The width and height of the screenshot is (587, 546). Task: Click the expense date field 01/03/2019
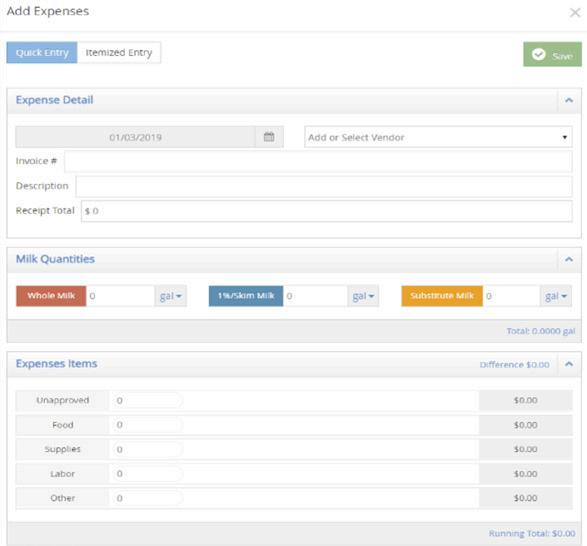tap(136, 137)
